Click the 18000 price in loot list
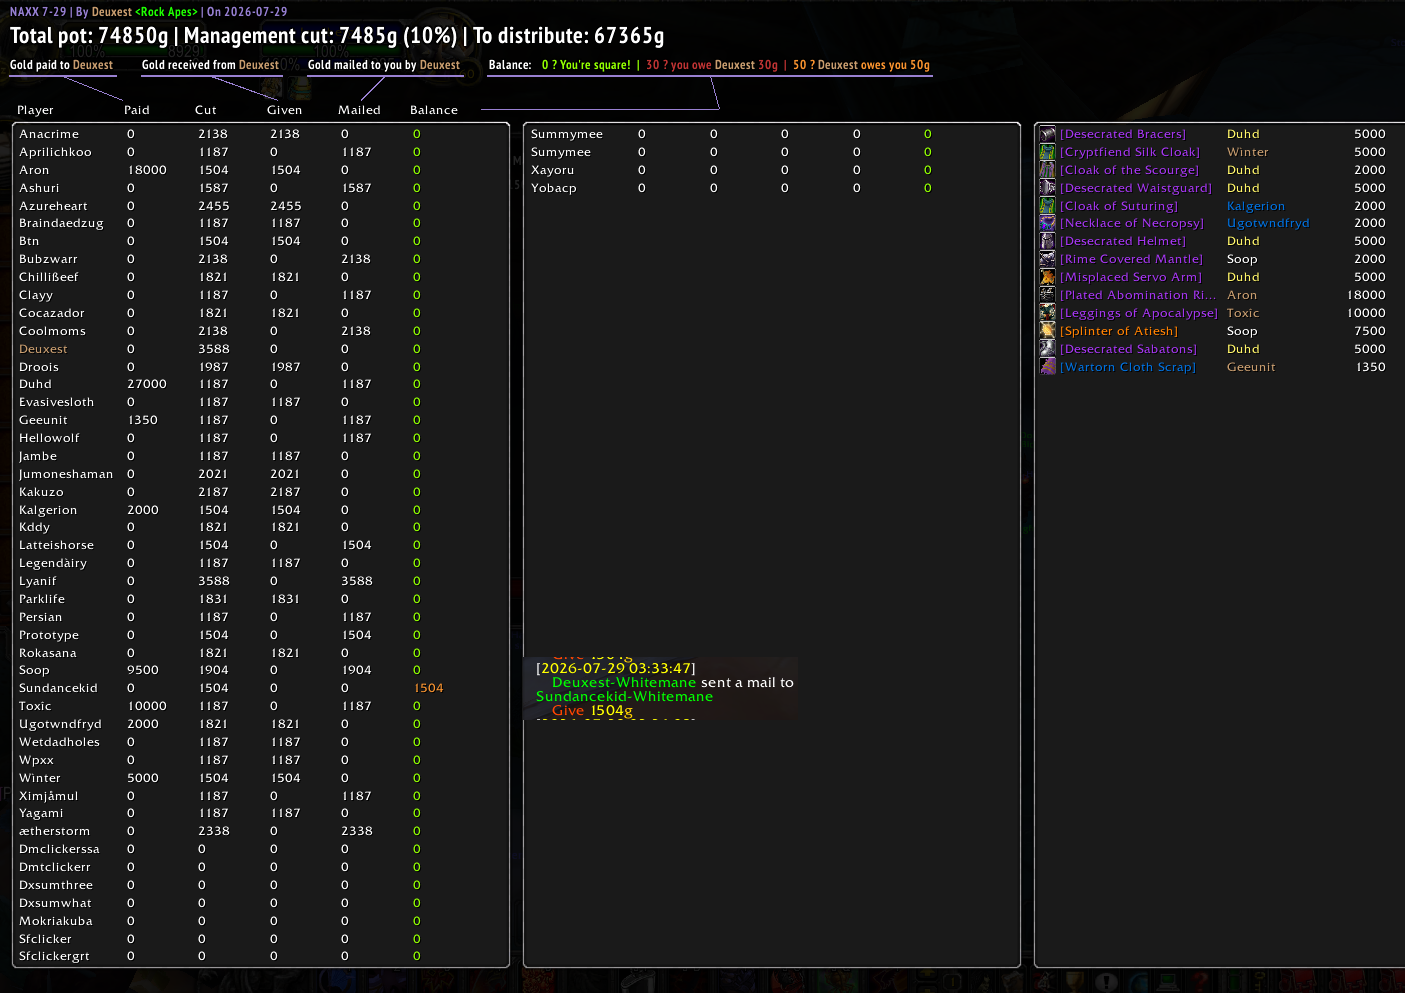The image size is (1405, 993). click(1366, 295)
